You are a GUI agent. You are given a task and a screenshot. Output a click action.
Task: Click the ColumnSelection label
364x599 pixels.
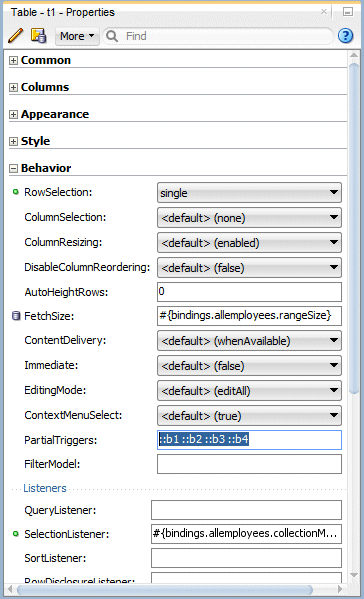[65, 217]
